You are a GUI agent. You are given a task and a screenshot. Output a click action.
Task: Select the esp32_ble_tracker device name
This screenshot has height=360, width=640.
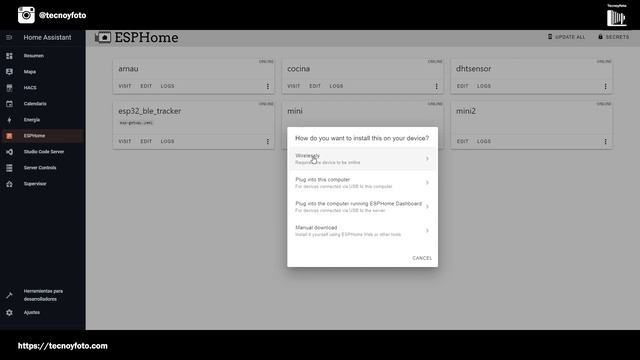coord(149,111)
